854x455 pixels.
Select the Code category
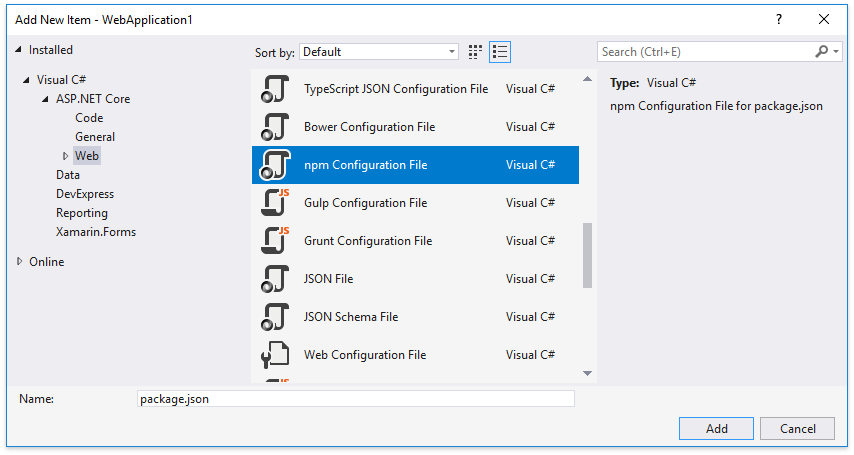click(x=89, y=118)
